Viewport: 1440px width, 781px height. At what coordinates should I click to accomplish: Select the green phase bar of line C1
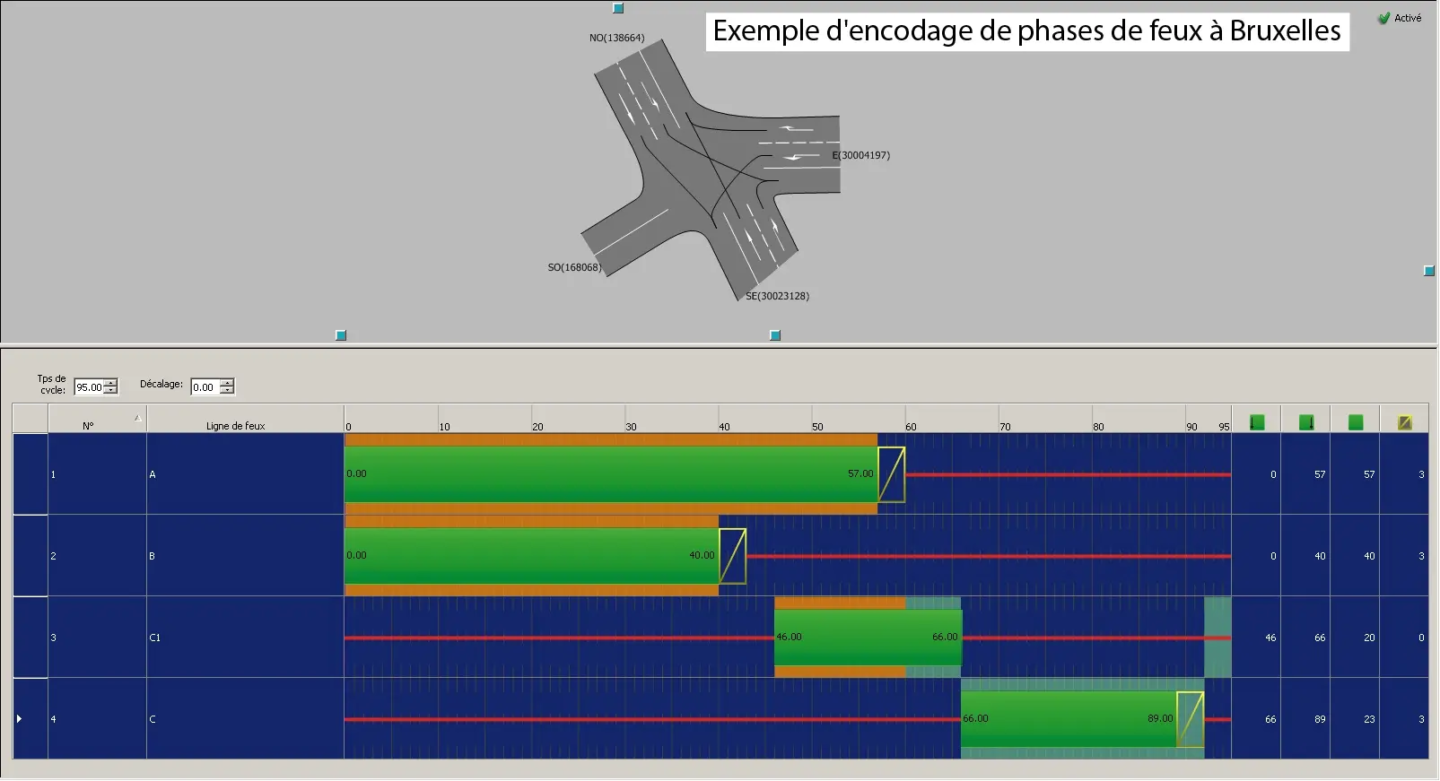(x=867, y=637)
